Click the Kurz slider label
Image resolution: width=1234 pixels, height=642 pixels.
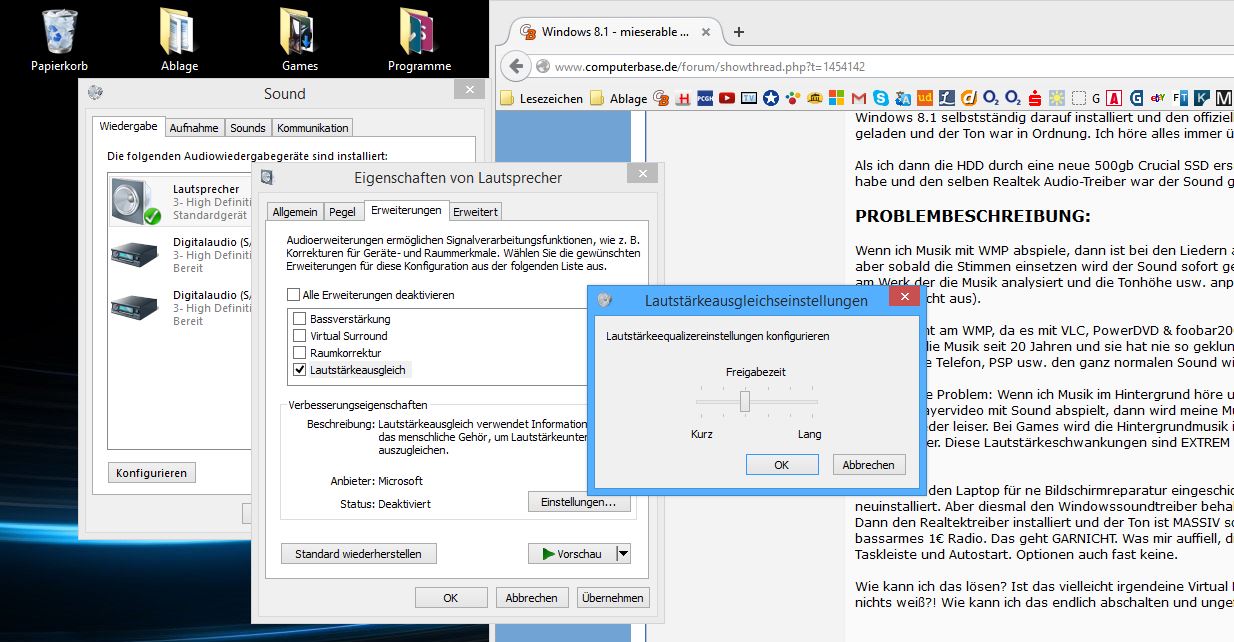coord(702,434)
